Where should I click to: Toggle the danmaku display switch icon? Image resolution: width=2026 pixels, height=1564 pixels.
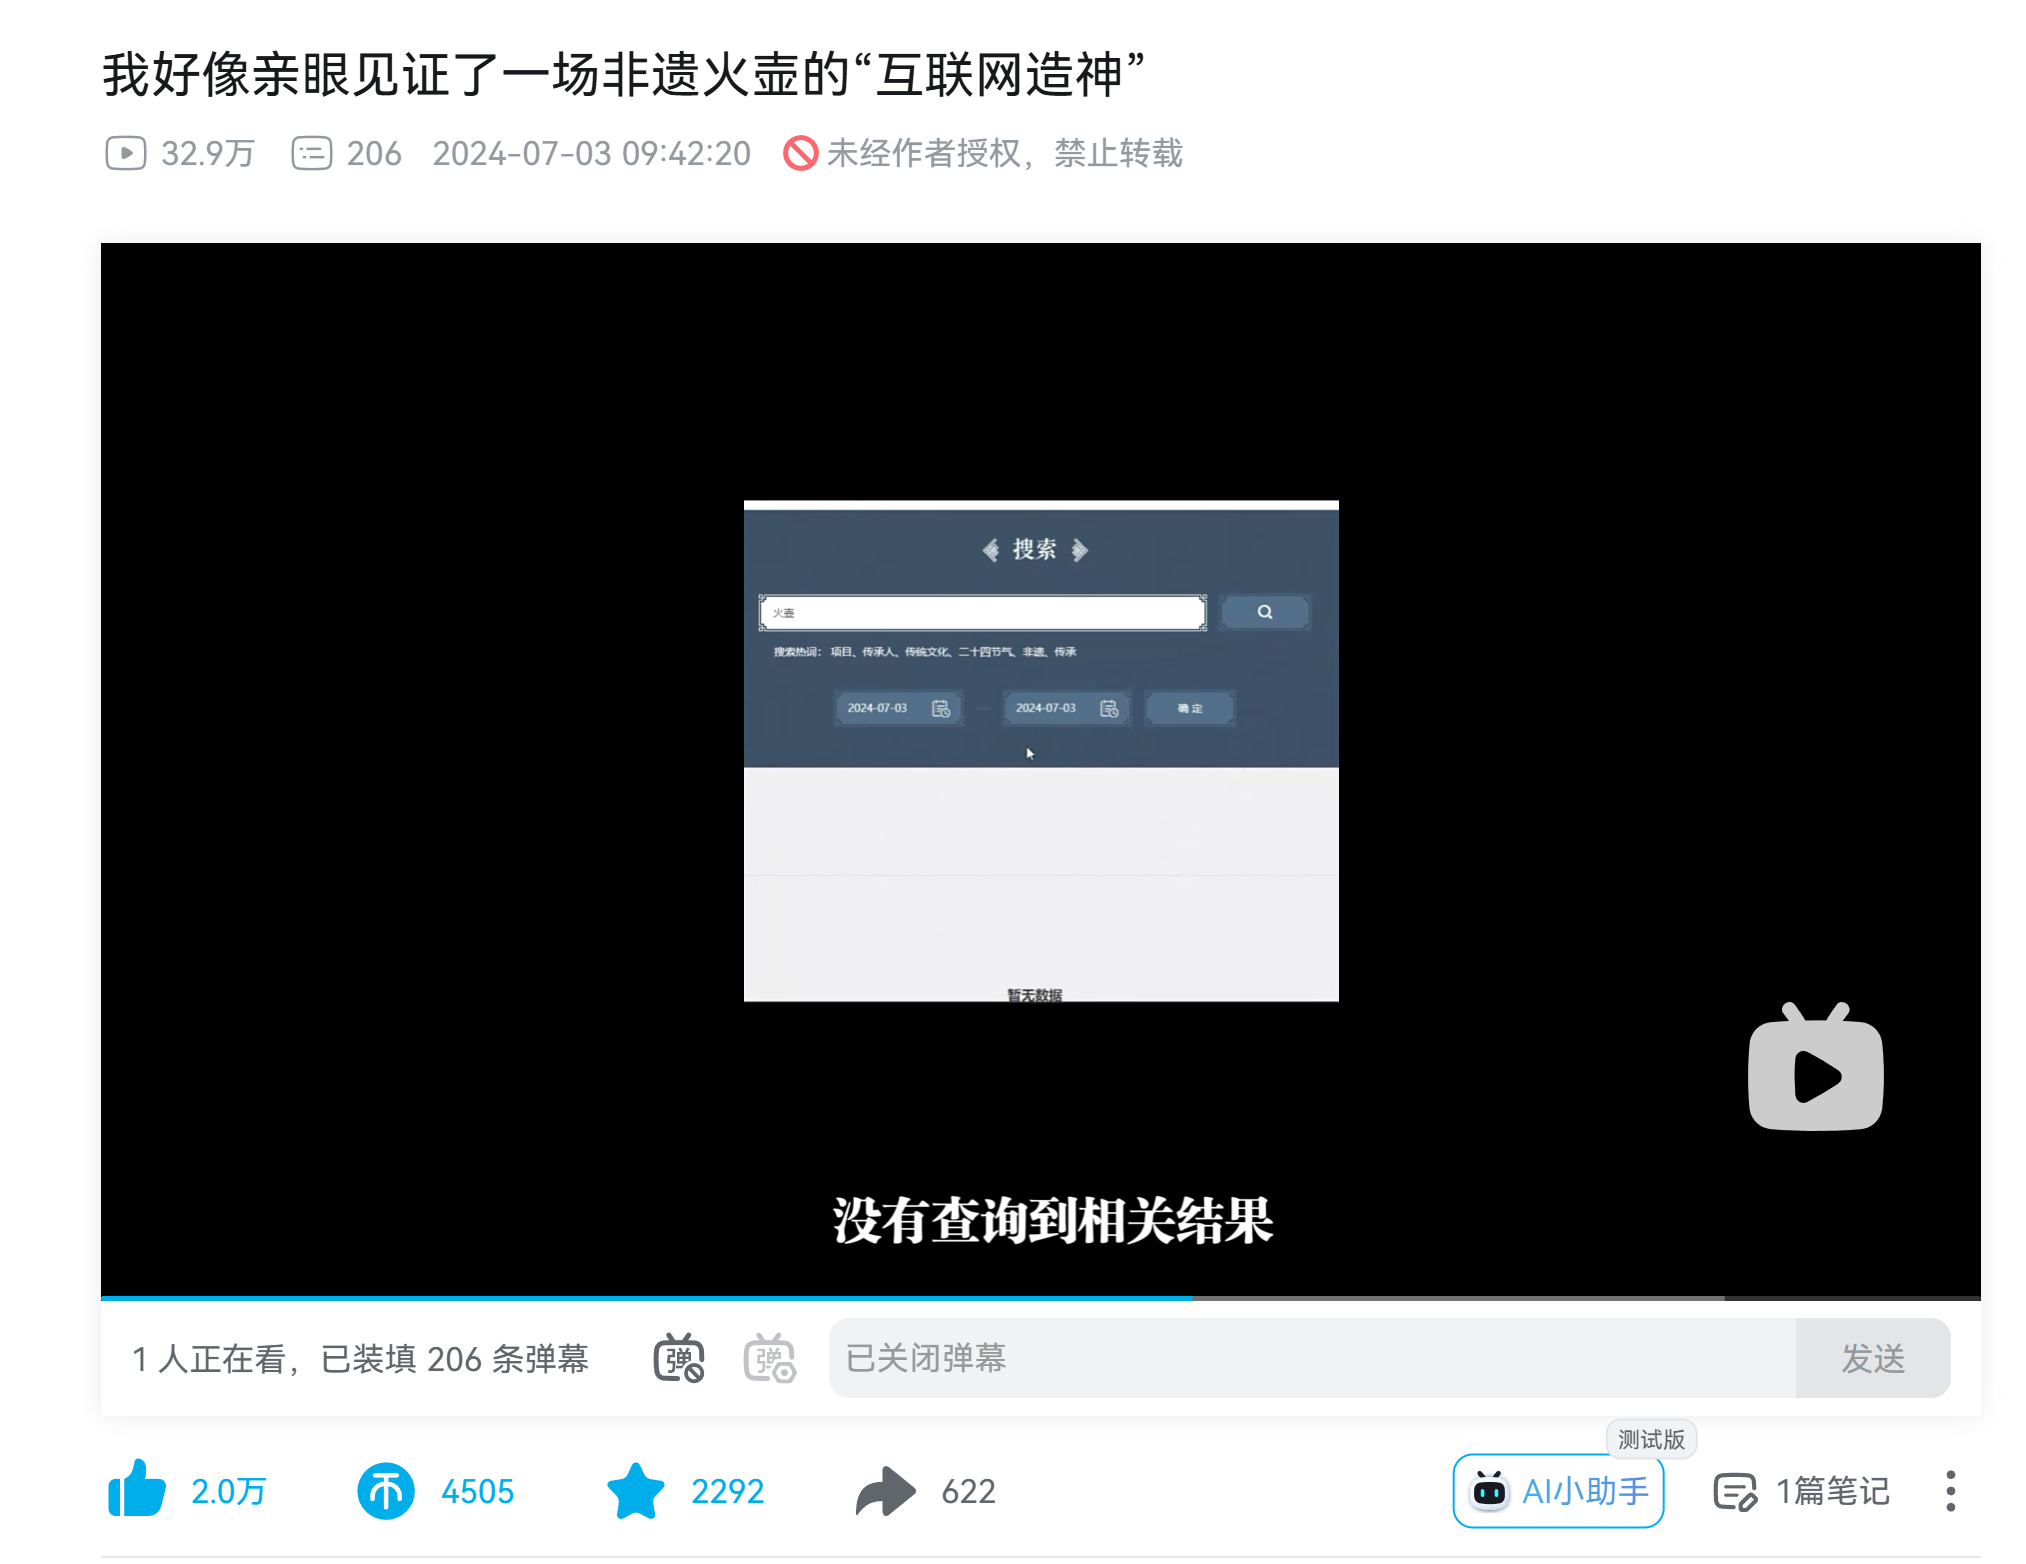(679, 1358)
